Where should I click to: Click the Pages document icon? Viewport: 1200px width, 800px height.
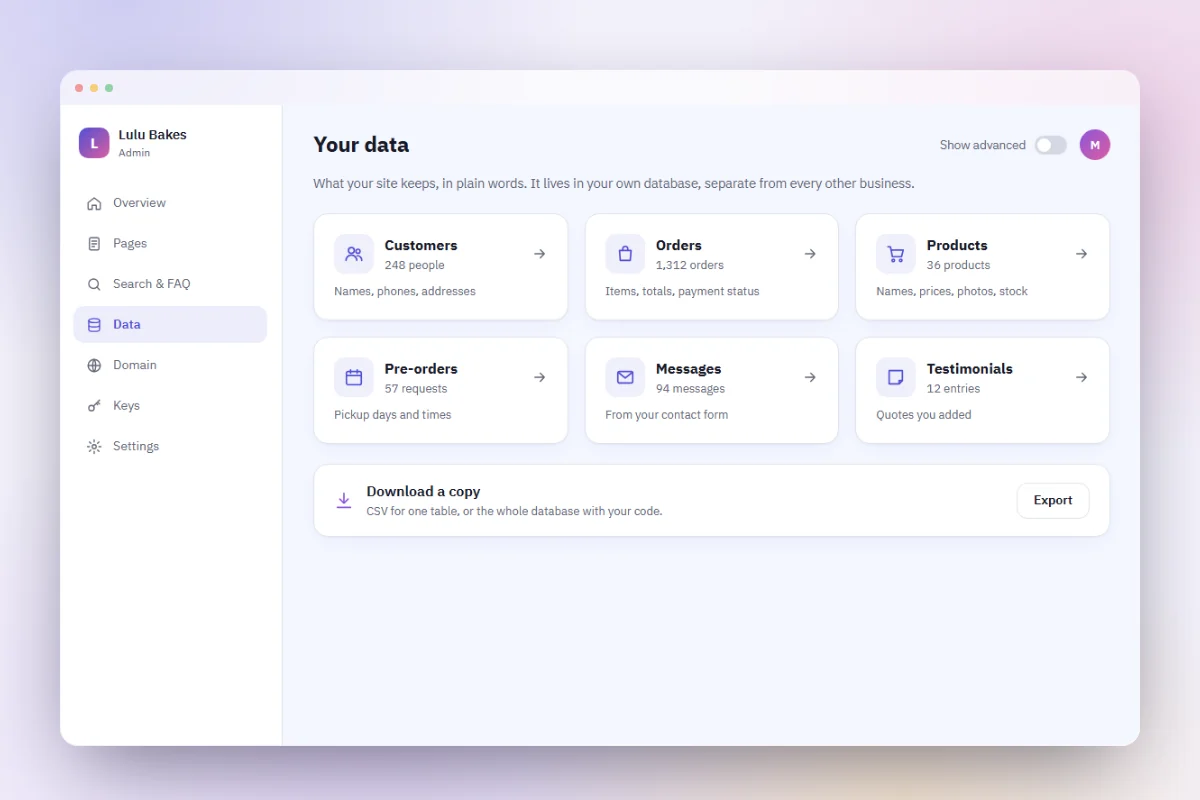pos(94,244)
